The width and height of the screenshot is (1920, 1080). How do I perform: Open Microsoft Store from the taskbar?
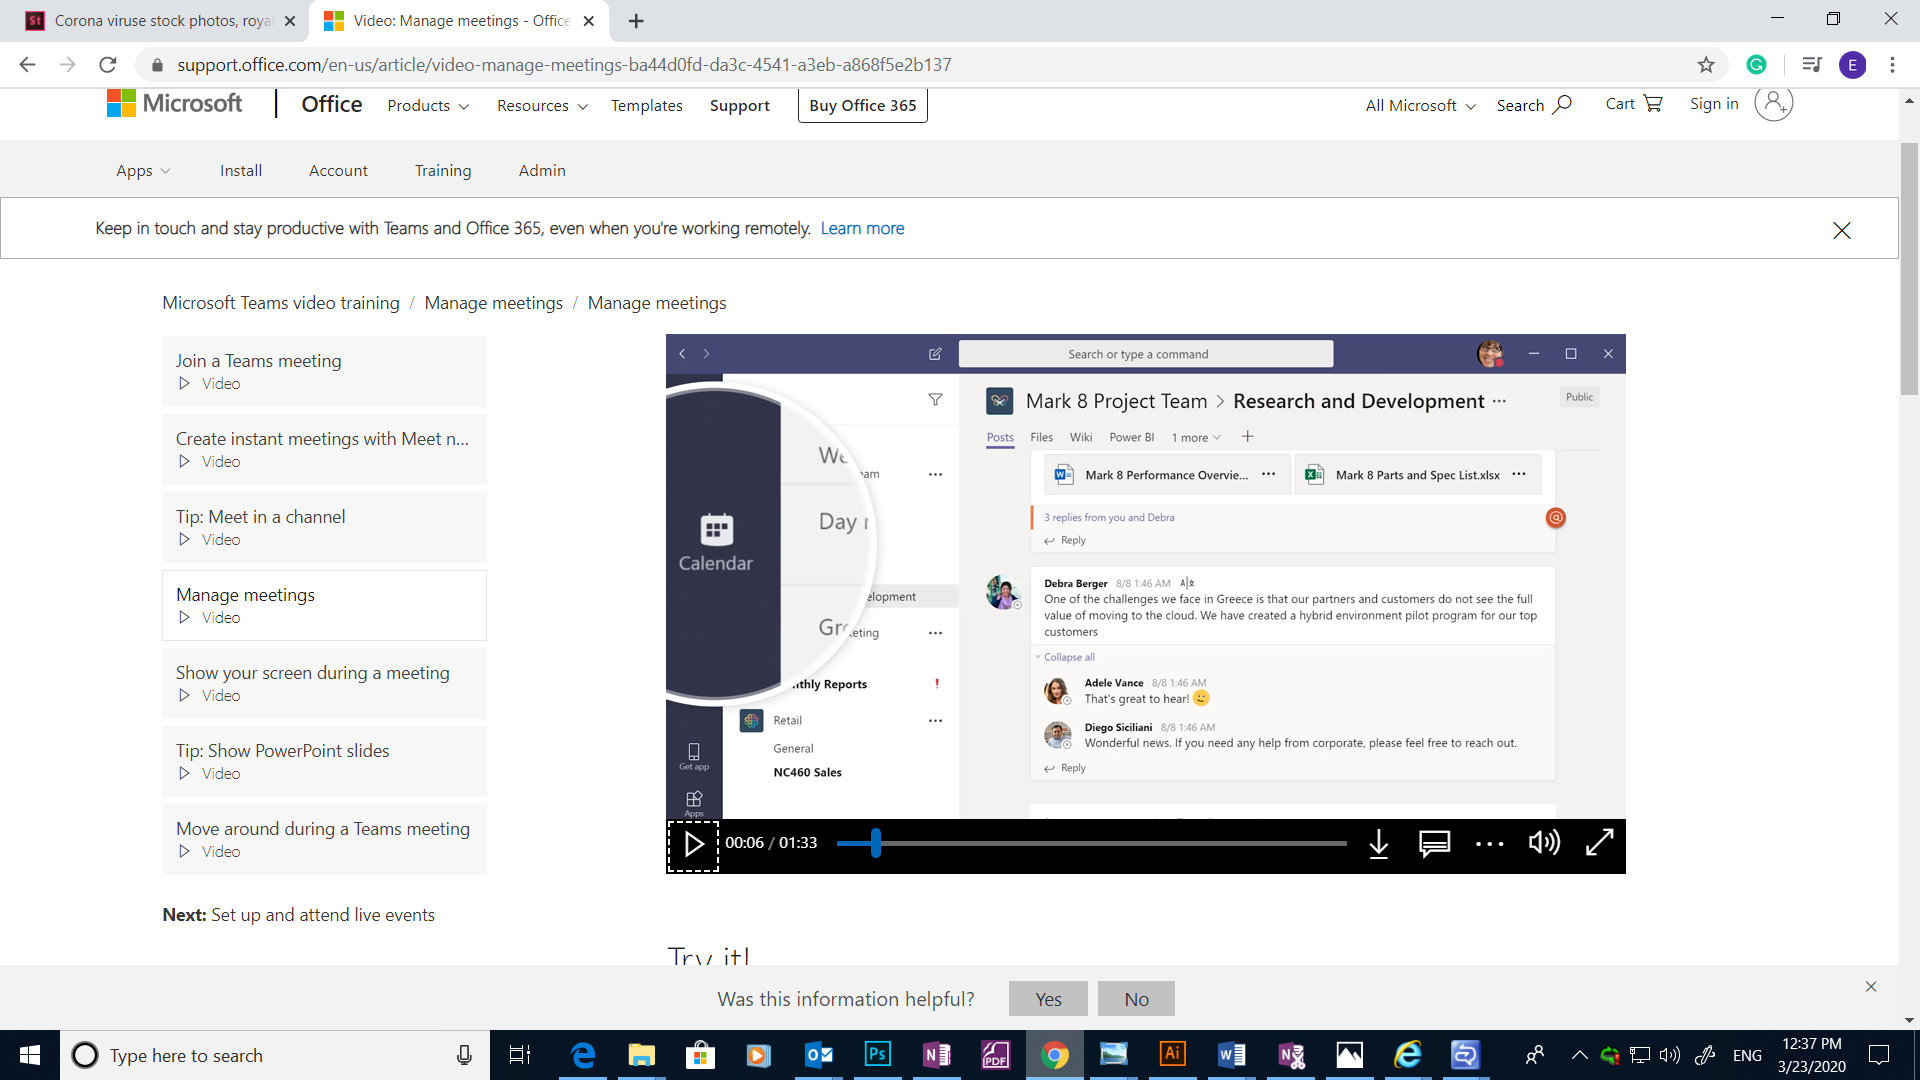[x=700, y=1055]
